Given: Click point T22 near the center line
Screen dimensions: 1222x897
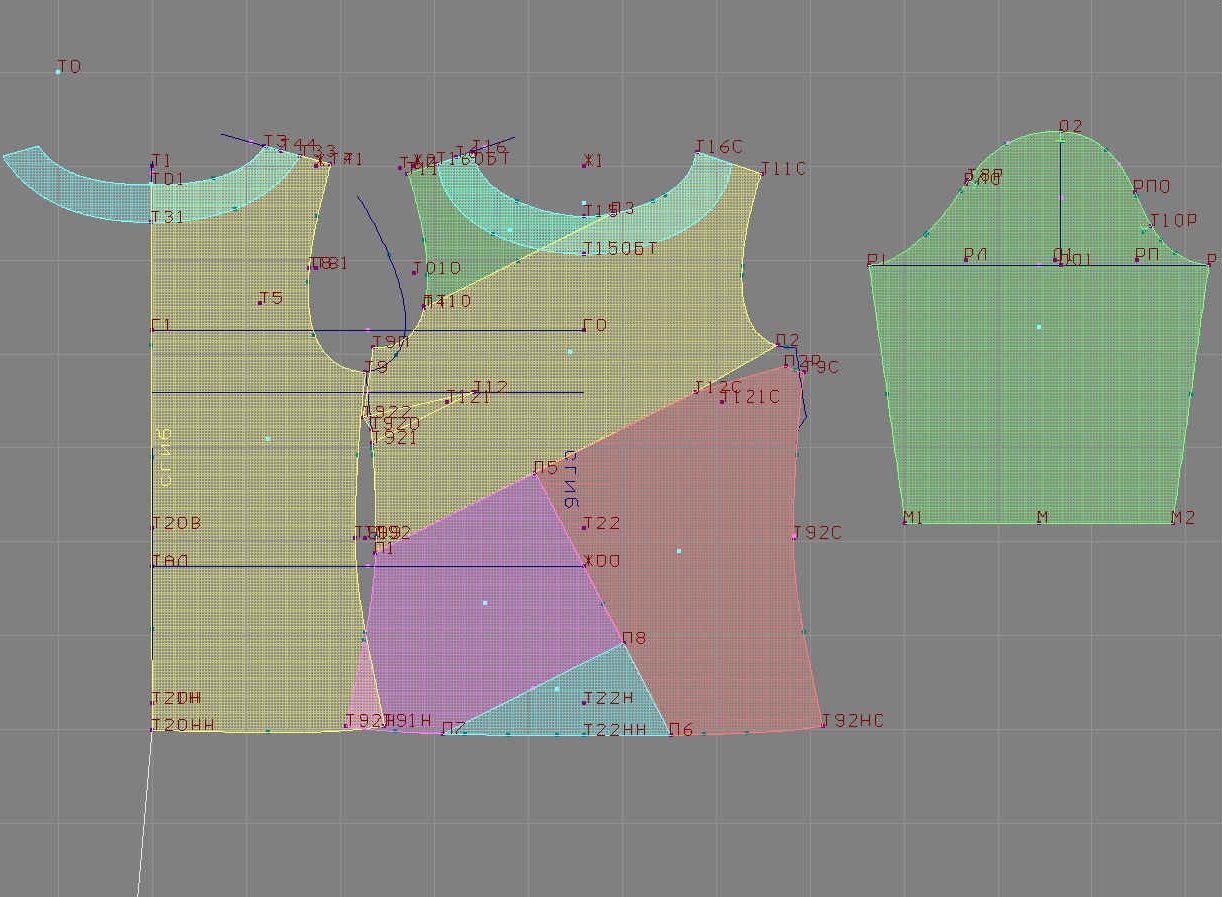Looking at the screenshot, I should [584, 528].
